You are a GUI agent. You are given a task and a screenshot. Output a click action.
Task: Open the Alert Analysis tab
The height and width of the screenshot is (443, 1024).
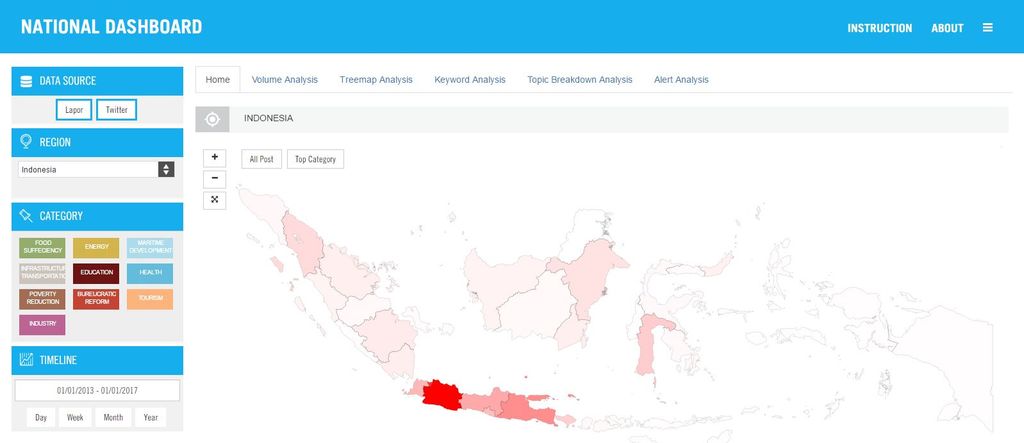pos(681,80)
